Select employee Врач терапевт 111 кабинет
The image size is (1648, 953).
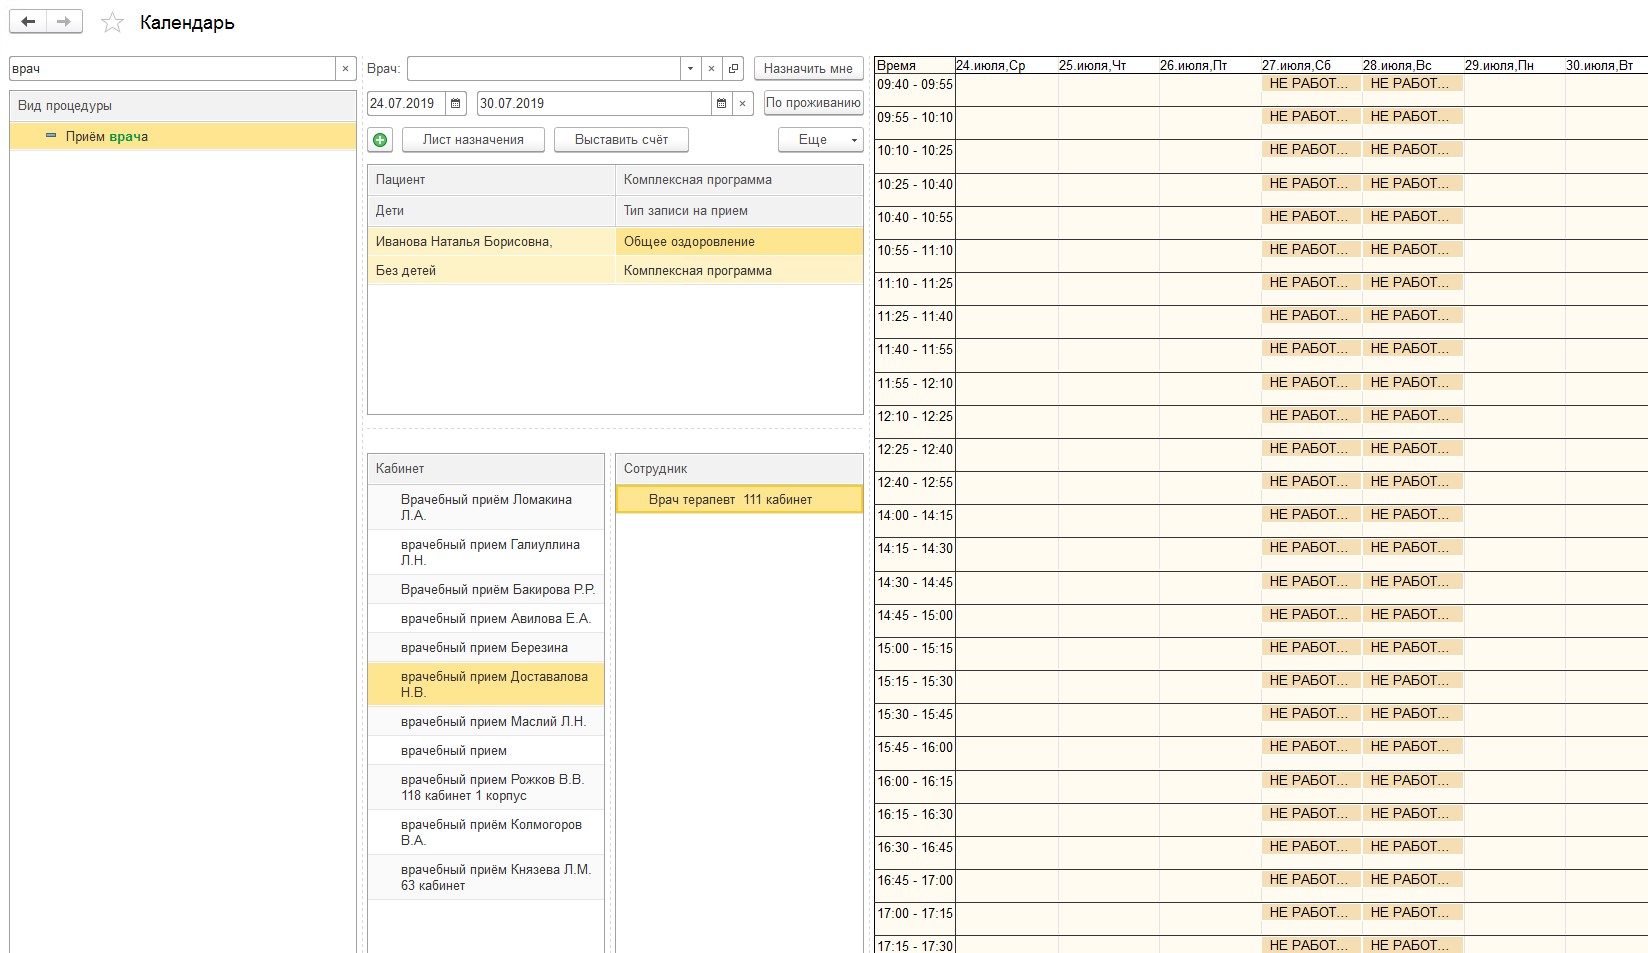coord(730,499)
